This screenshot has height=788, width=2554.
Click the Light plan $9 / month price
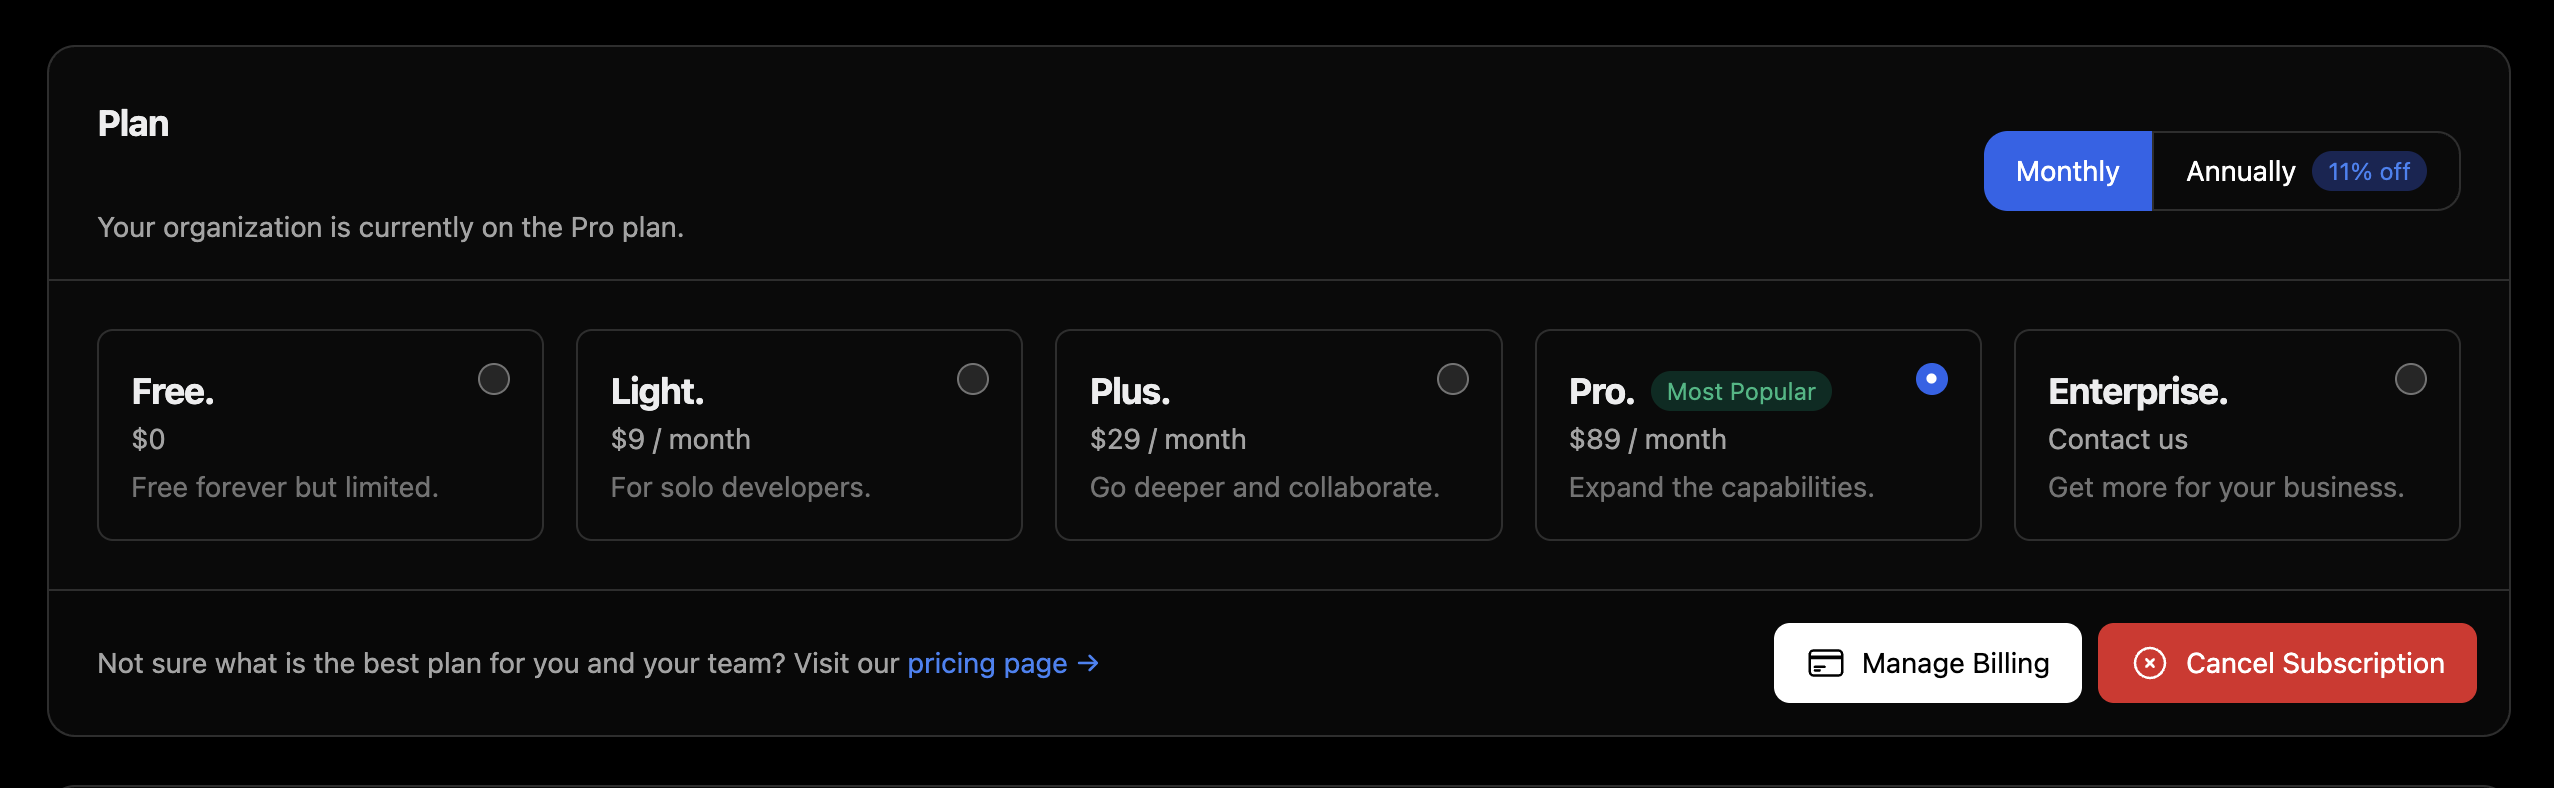(x=680, y=439)
